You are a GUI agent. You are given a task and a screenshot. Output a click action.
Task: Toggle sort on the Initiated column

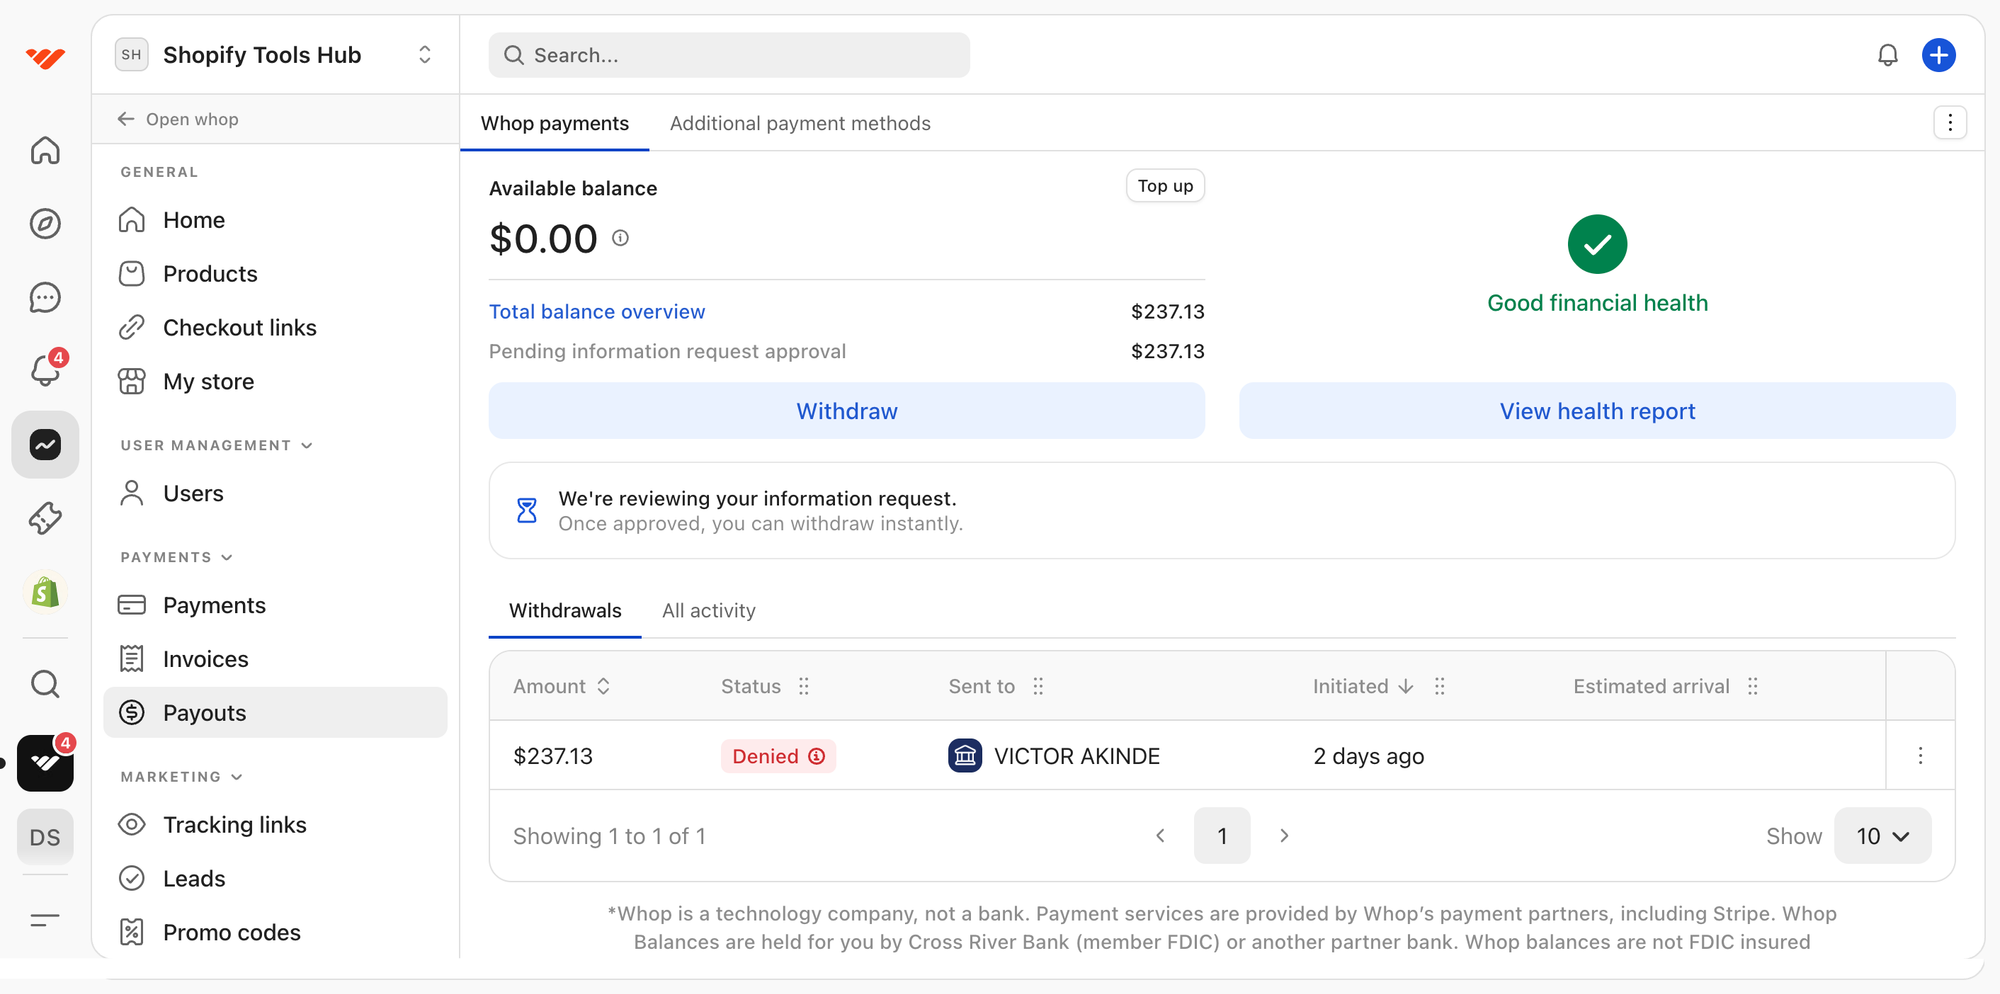(1362, 686)
